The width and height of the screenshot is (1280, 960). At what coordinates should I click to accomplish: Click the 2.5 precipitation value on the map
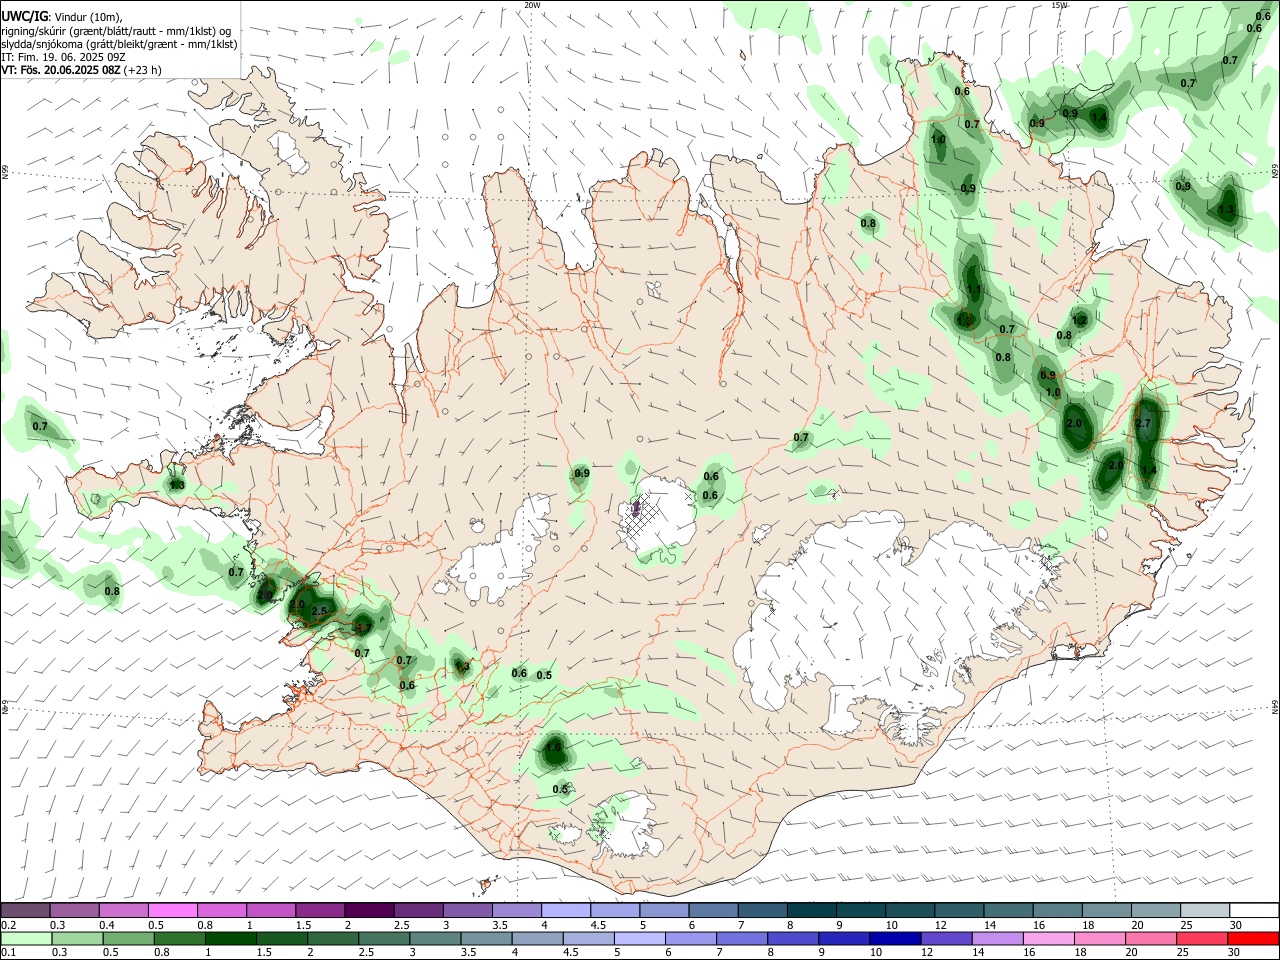[x=320, y=611]
